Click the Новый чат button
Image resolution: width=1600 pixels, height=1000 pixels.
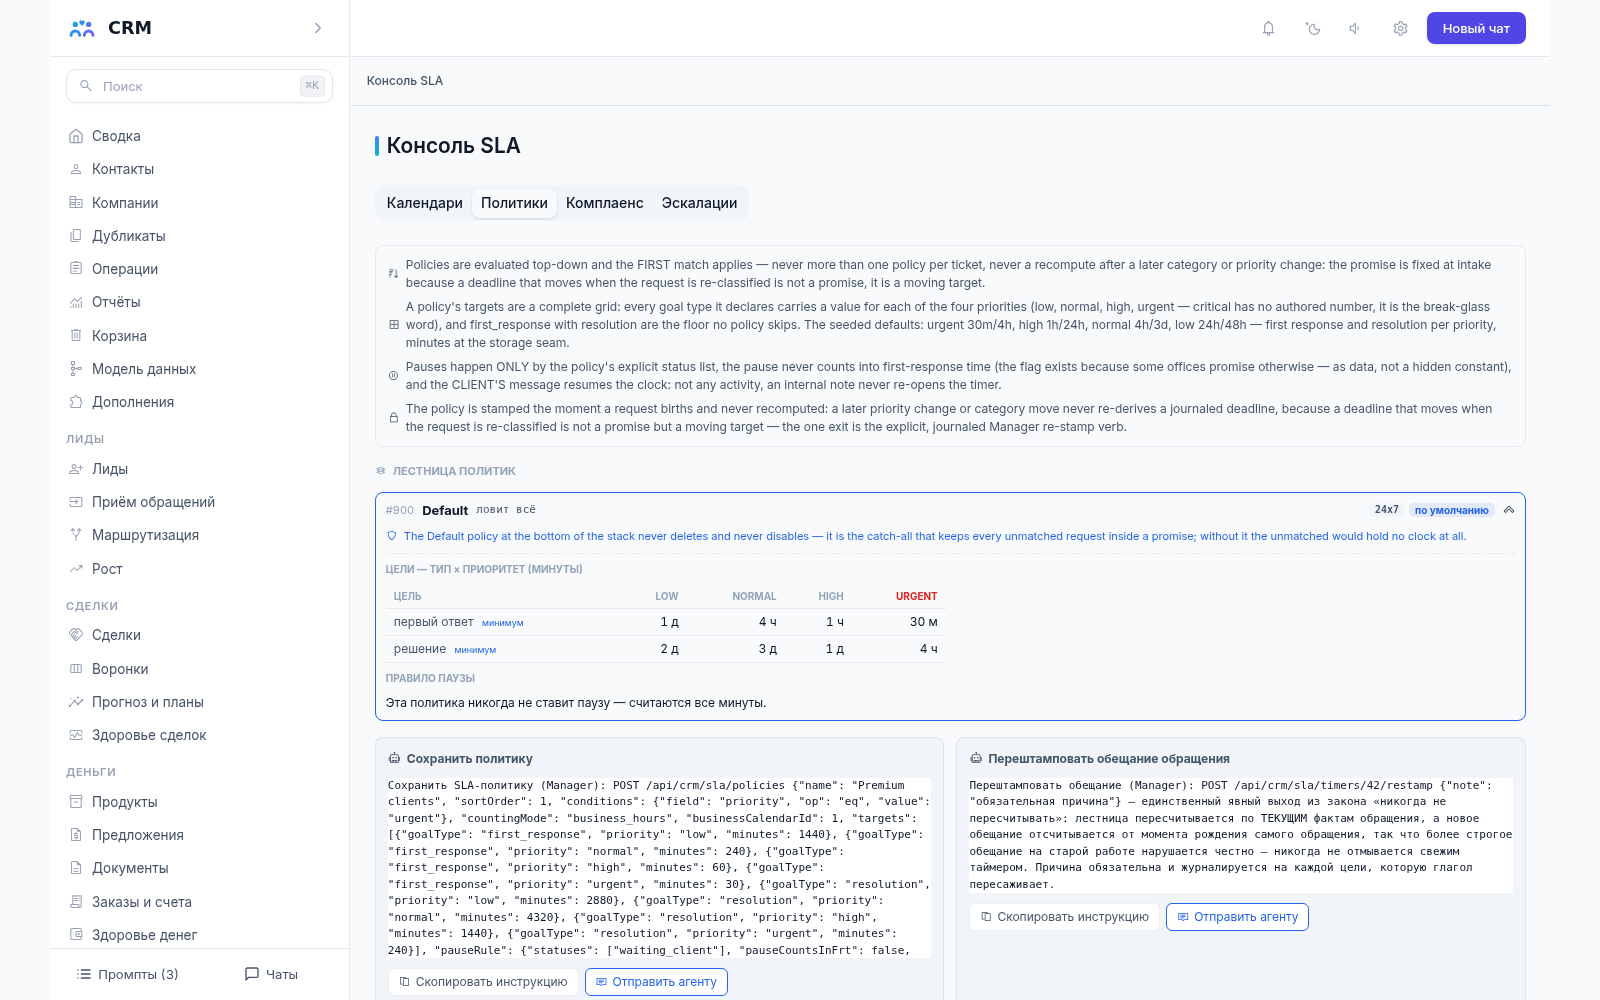pos(1476,28)
